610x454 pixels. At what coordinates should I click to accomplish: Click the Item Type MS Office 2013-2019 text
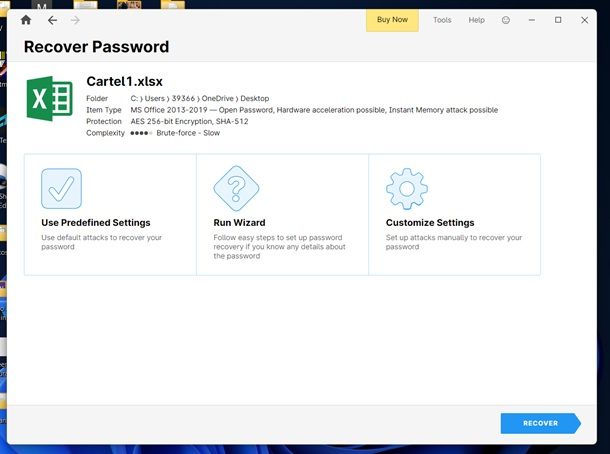314,110
